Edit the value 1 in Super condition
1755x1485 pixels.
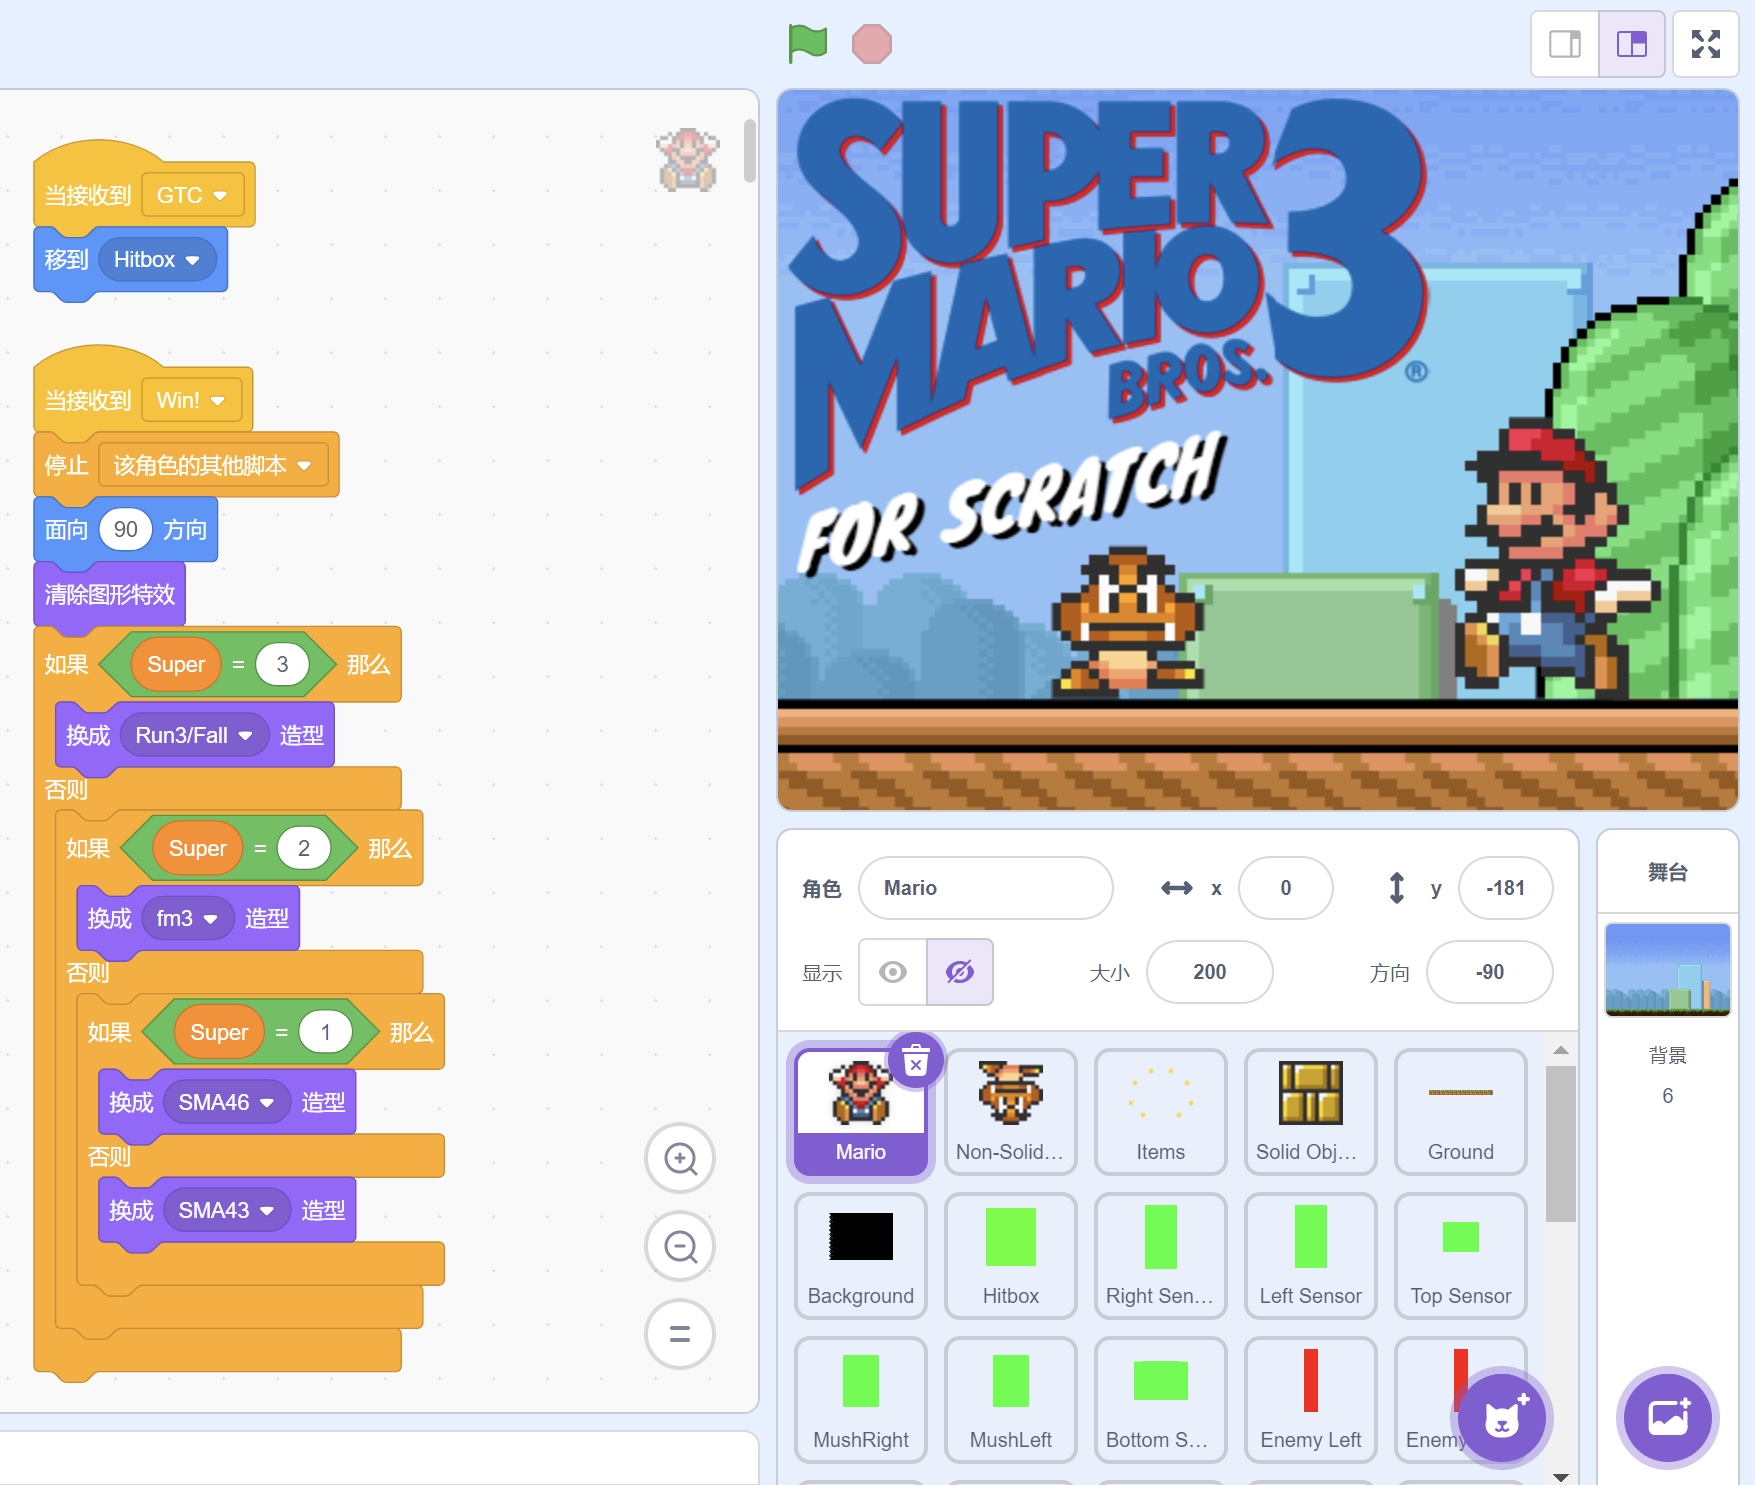click(325, 1032)
